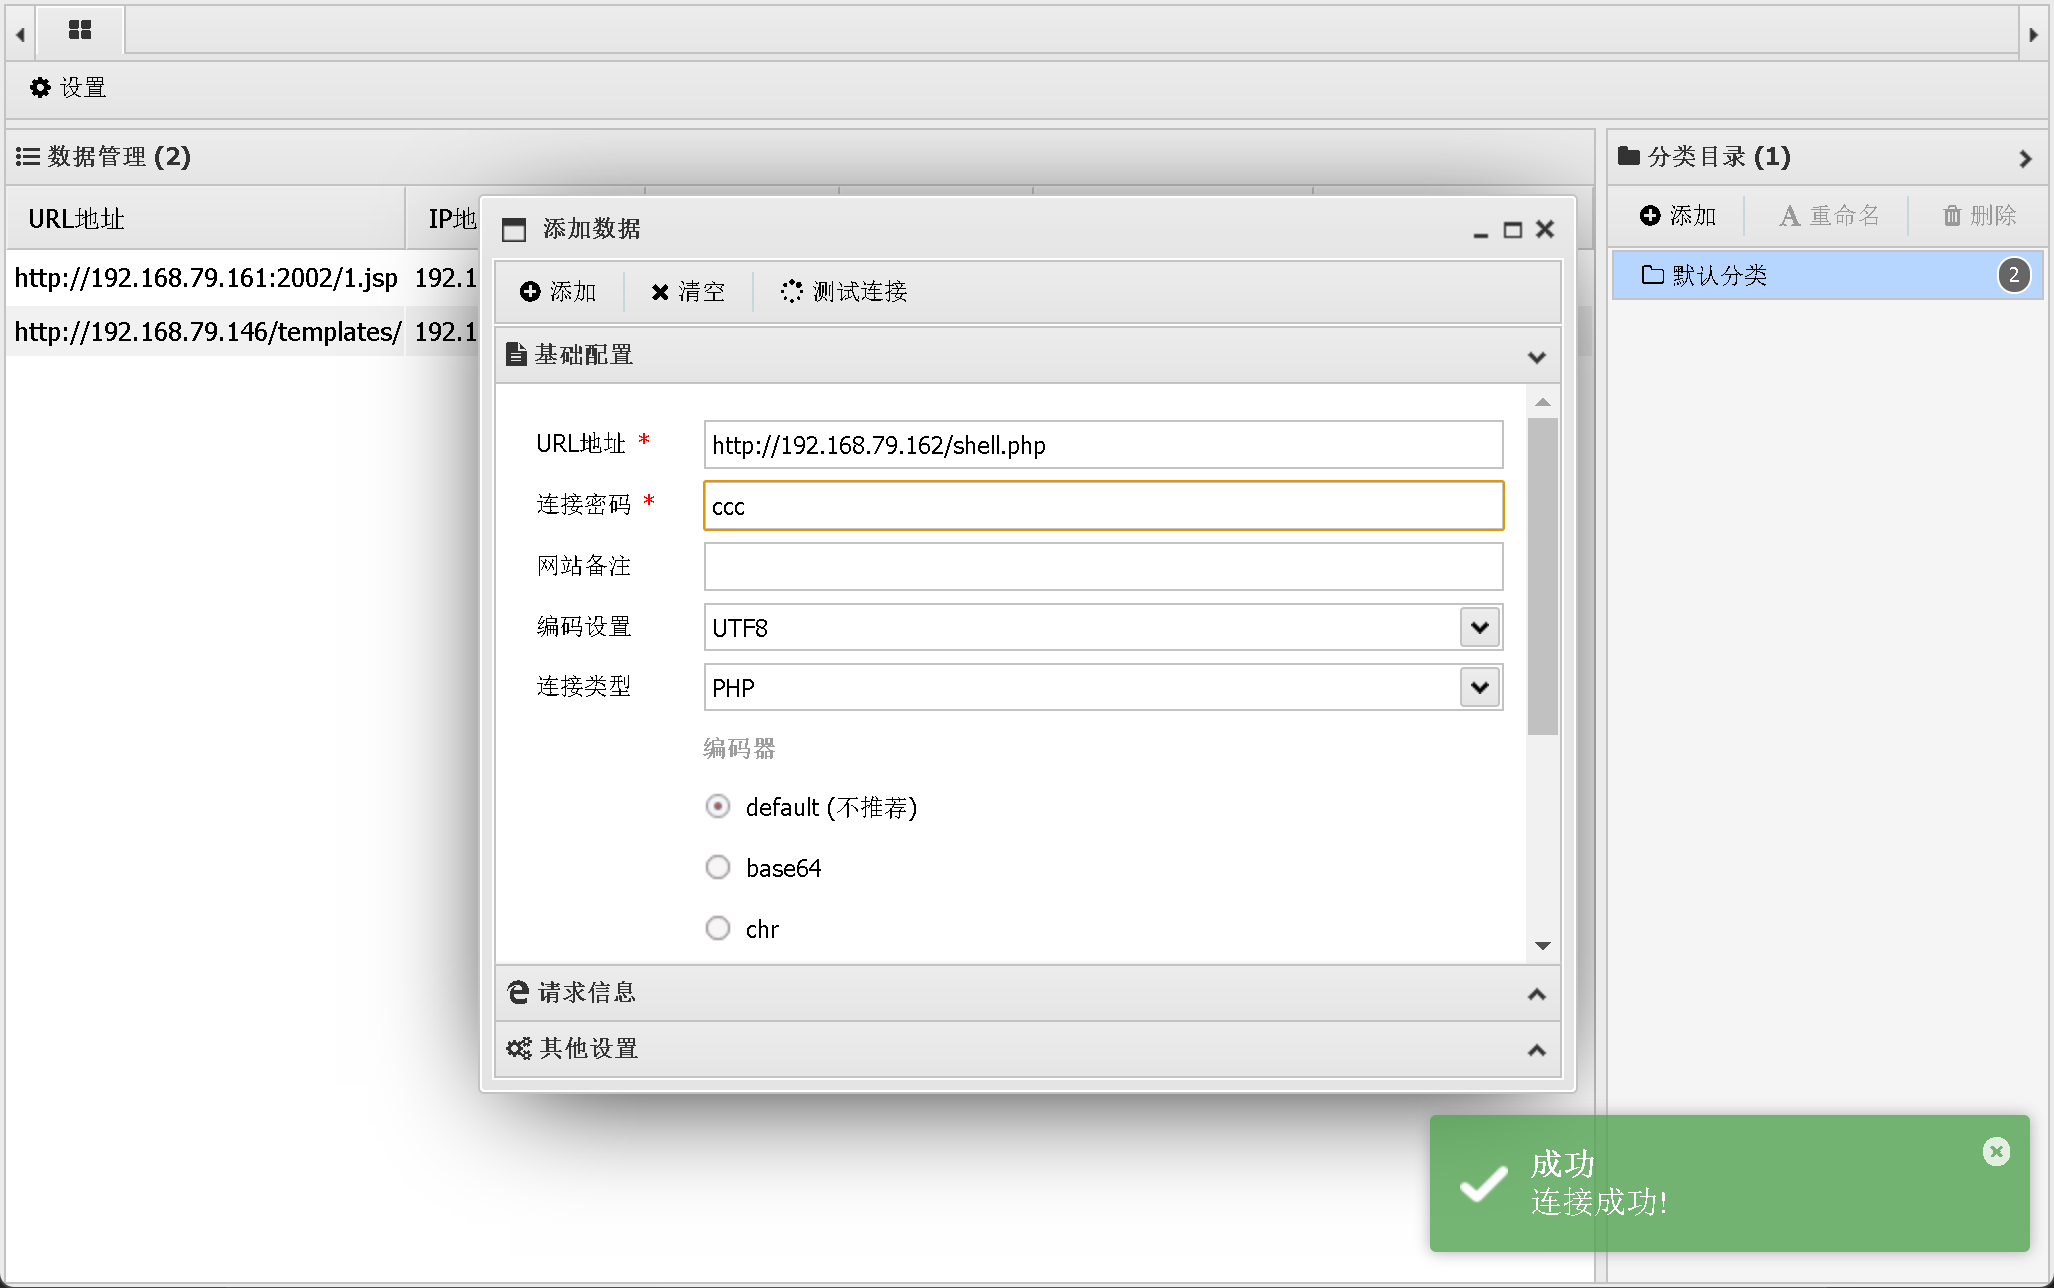Image resolution: width=2054 pixels, height=1288 pixels.
Task: Click the 清空 X icon button
Action: coord(660,292)
